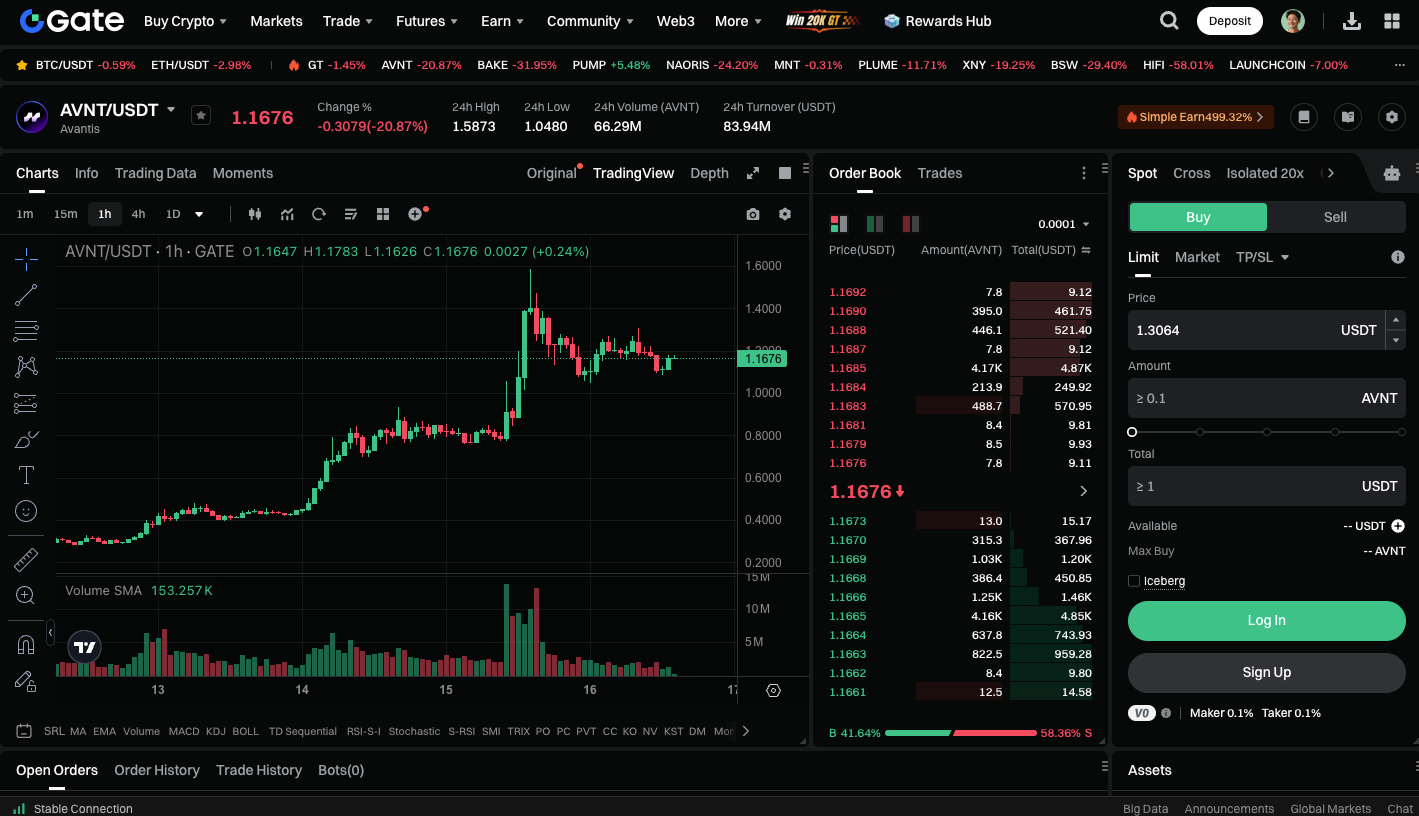Viewport: 1419px width, 816px height.
Task: Expand the order book precision 0.0001 dropdown
Action: click(x=1063, y=223)
